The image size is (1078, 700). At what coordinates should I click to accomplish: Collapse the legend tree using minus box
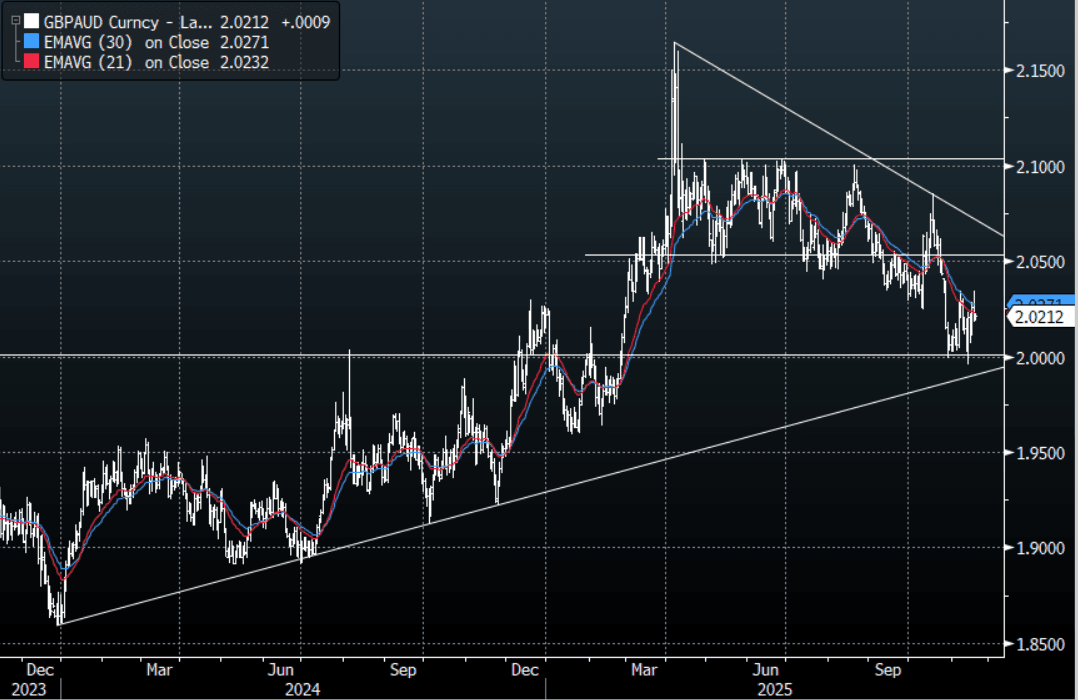point(14,19)
